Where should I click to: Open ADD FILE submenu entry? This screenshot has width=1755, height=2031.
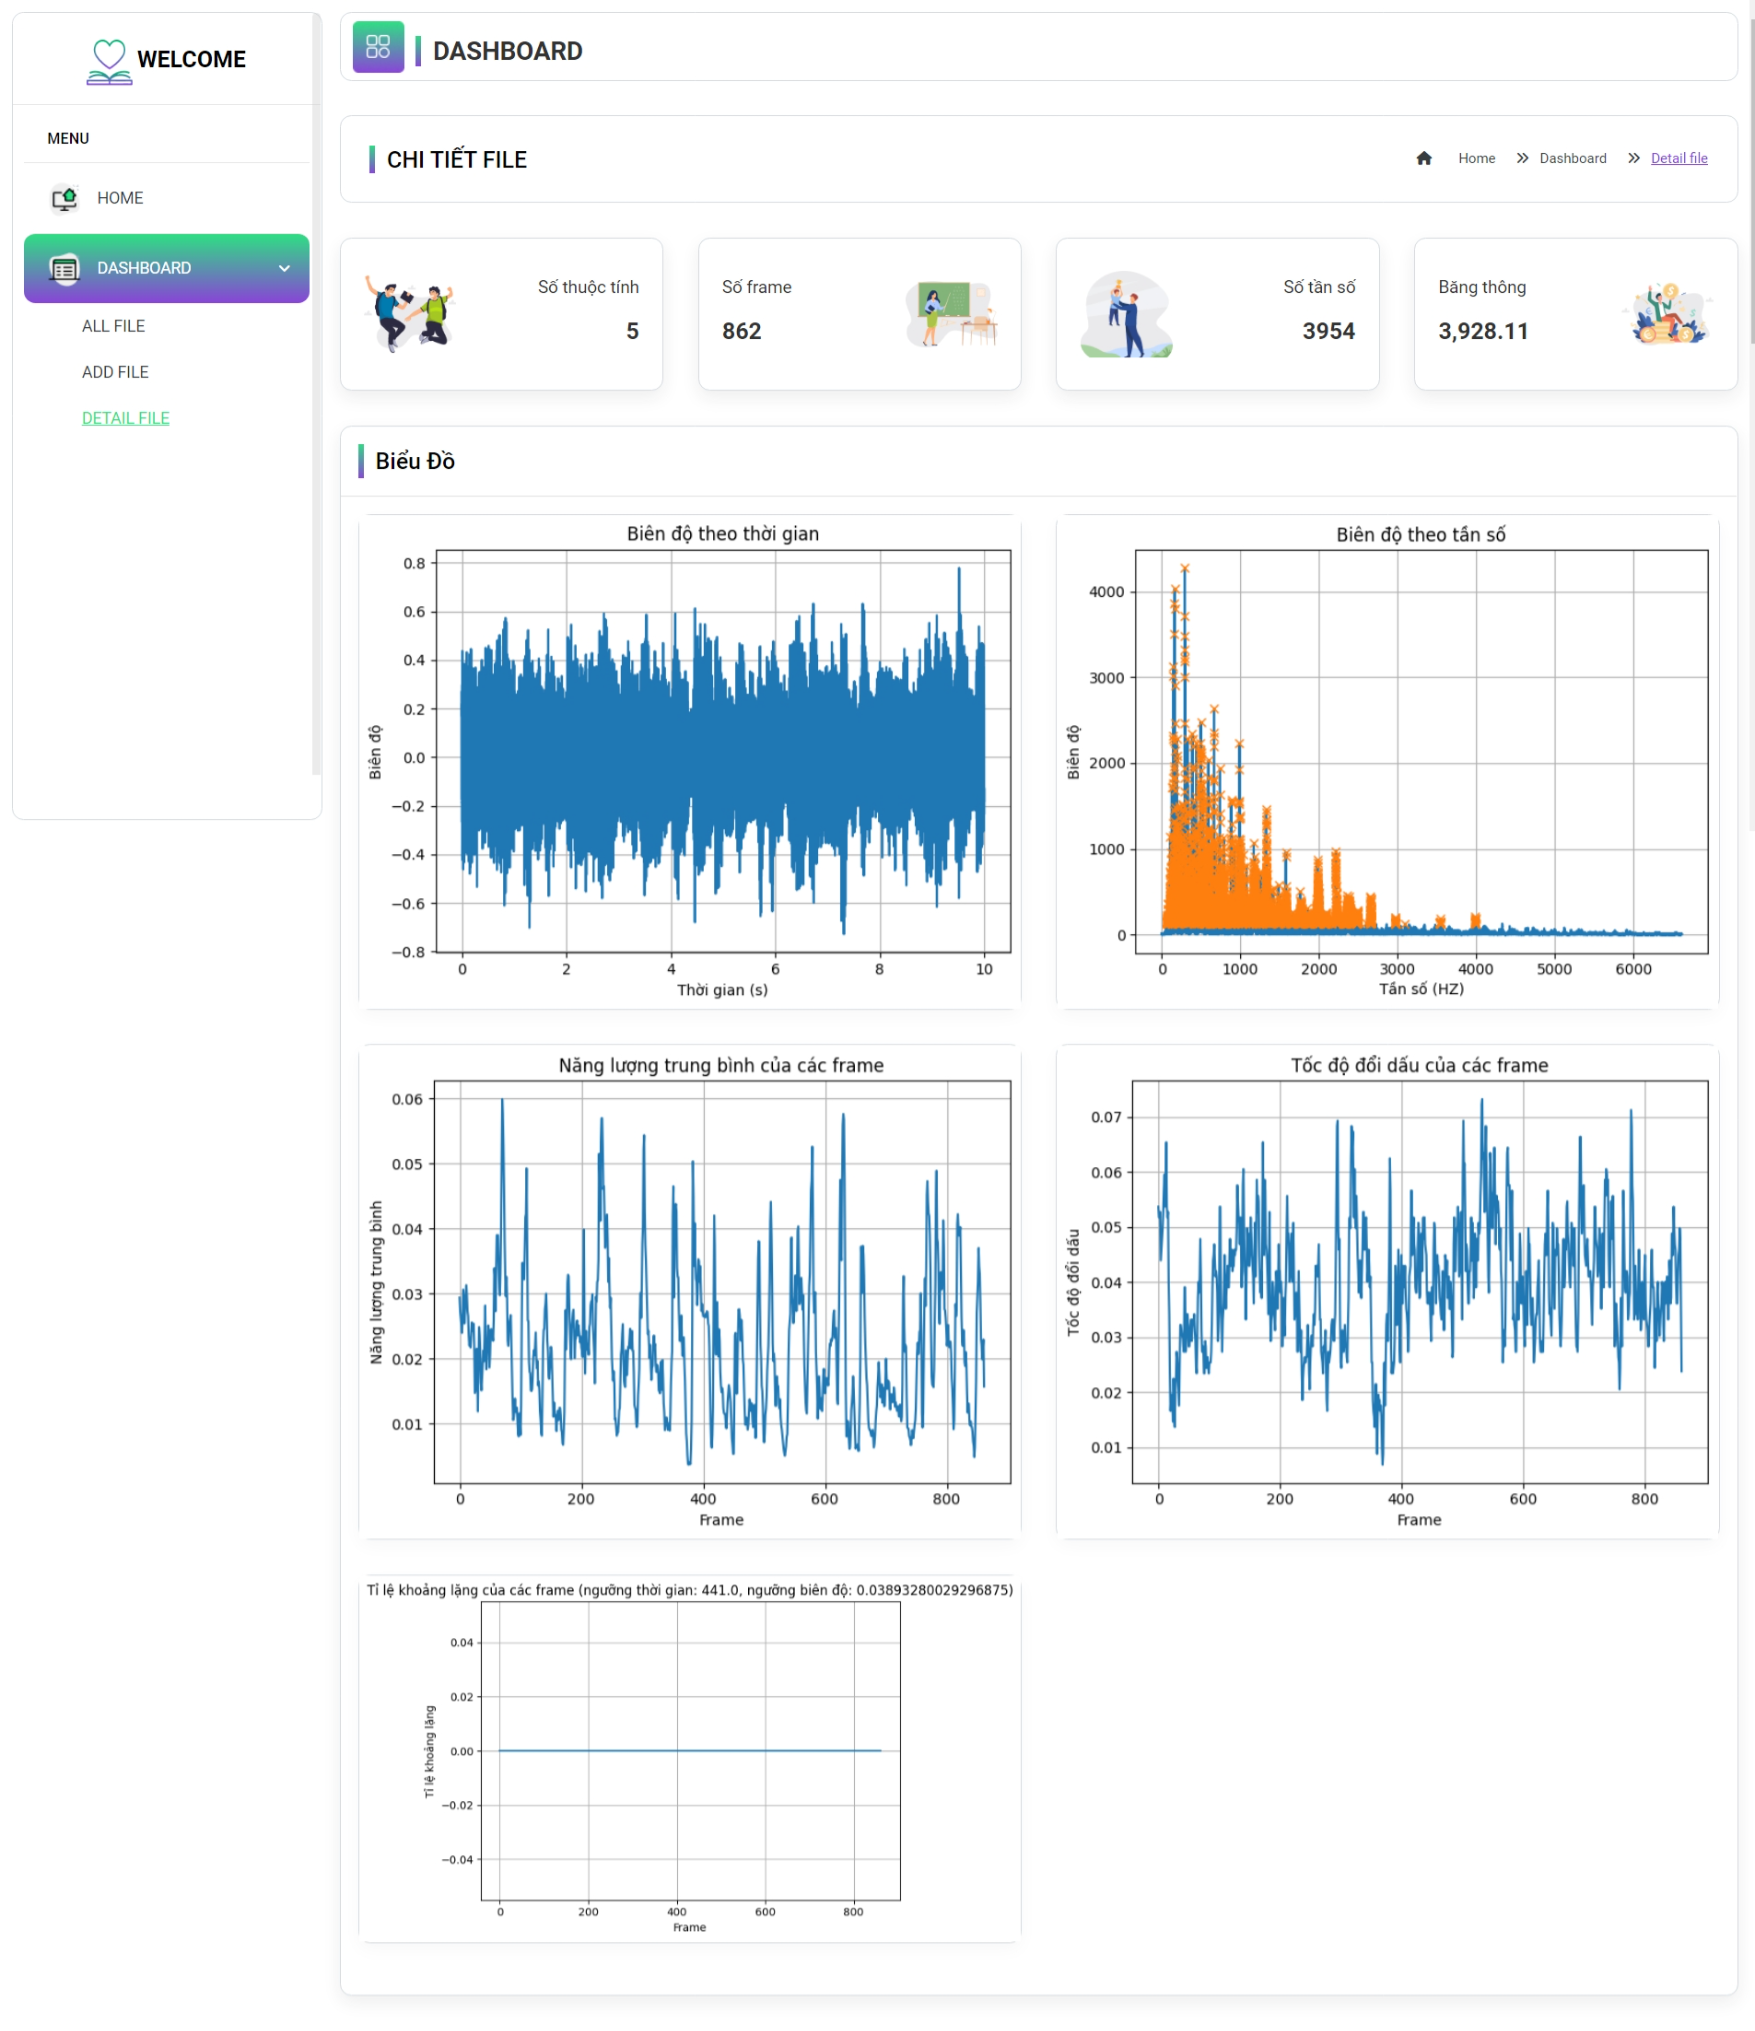tap(115, 372)
